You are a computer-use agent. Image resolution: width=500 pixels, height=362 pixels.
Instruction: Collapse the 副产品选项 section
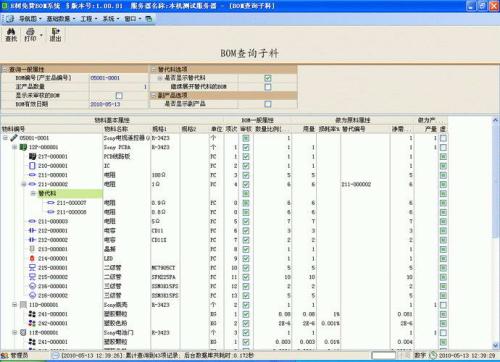pyautogui.click(x=154, y=95)
